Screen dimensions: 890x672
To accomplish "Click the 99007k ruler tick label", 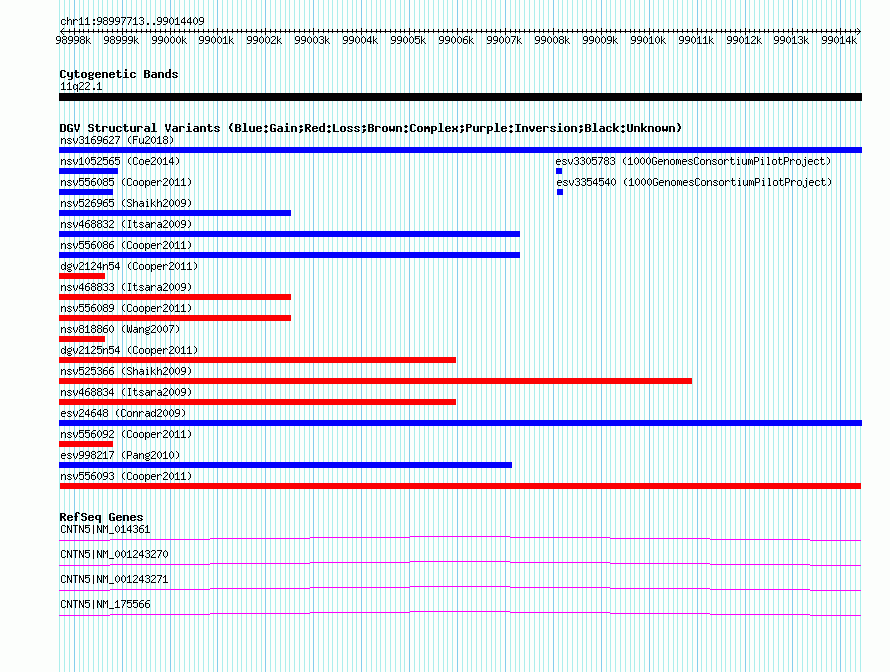I will coord(504,40).
